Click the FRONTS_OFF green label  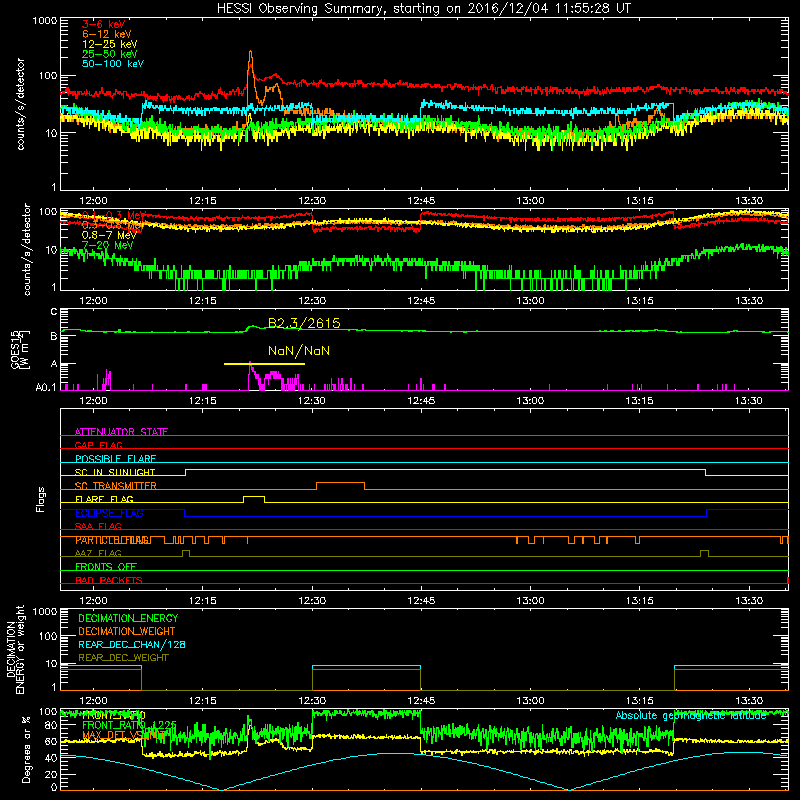106,567
